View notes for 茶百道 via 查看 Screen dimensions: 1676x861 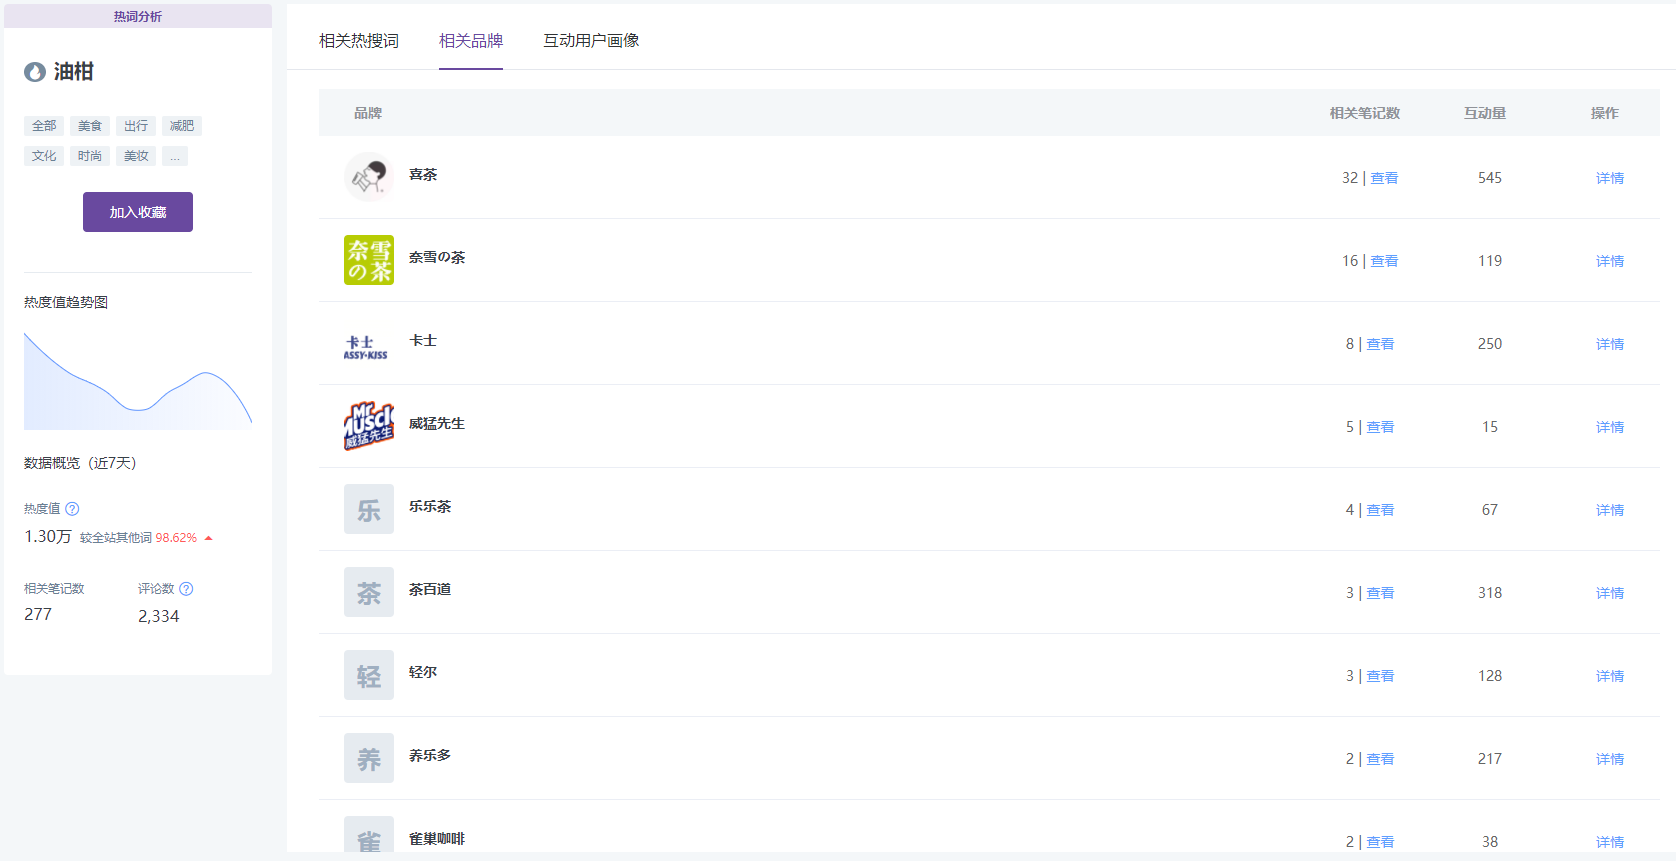[x=1380, y=593]
